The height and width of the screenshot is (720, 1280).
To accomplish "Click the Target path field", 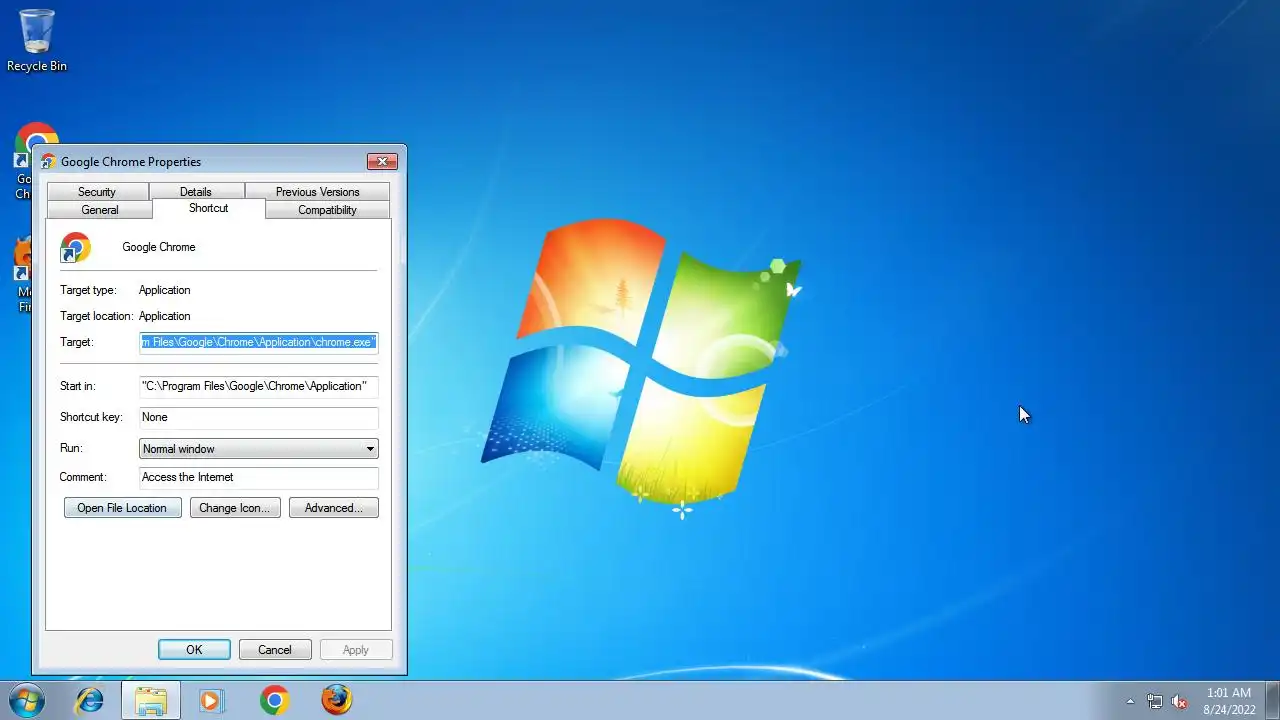I will click(x=258, y=342).
